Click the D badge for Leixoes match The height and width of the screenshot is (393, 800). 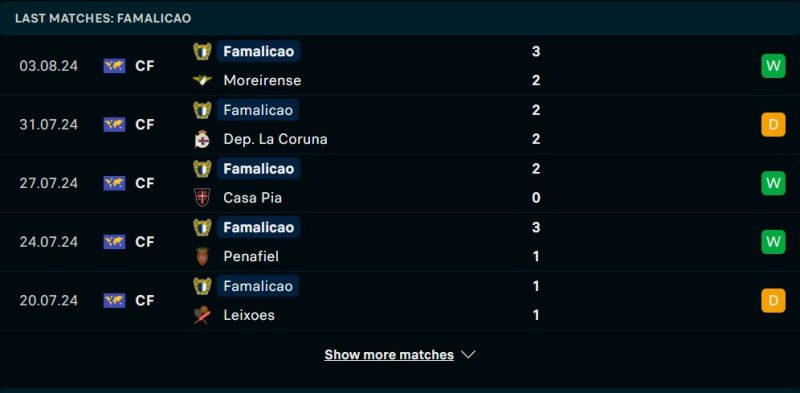pyautogui.click(x=773, y=300)
